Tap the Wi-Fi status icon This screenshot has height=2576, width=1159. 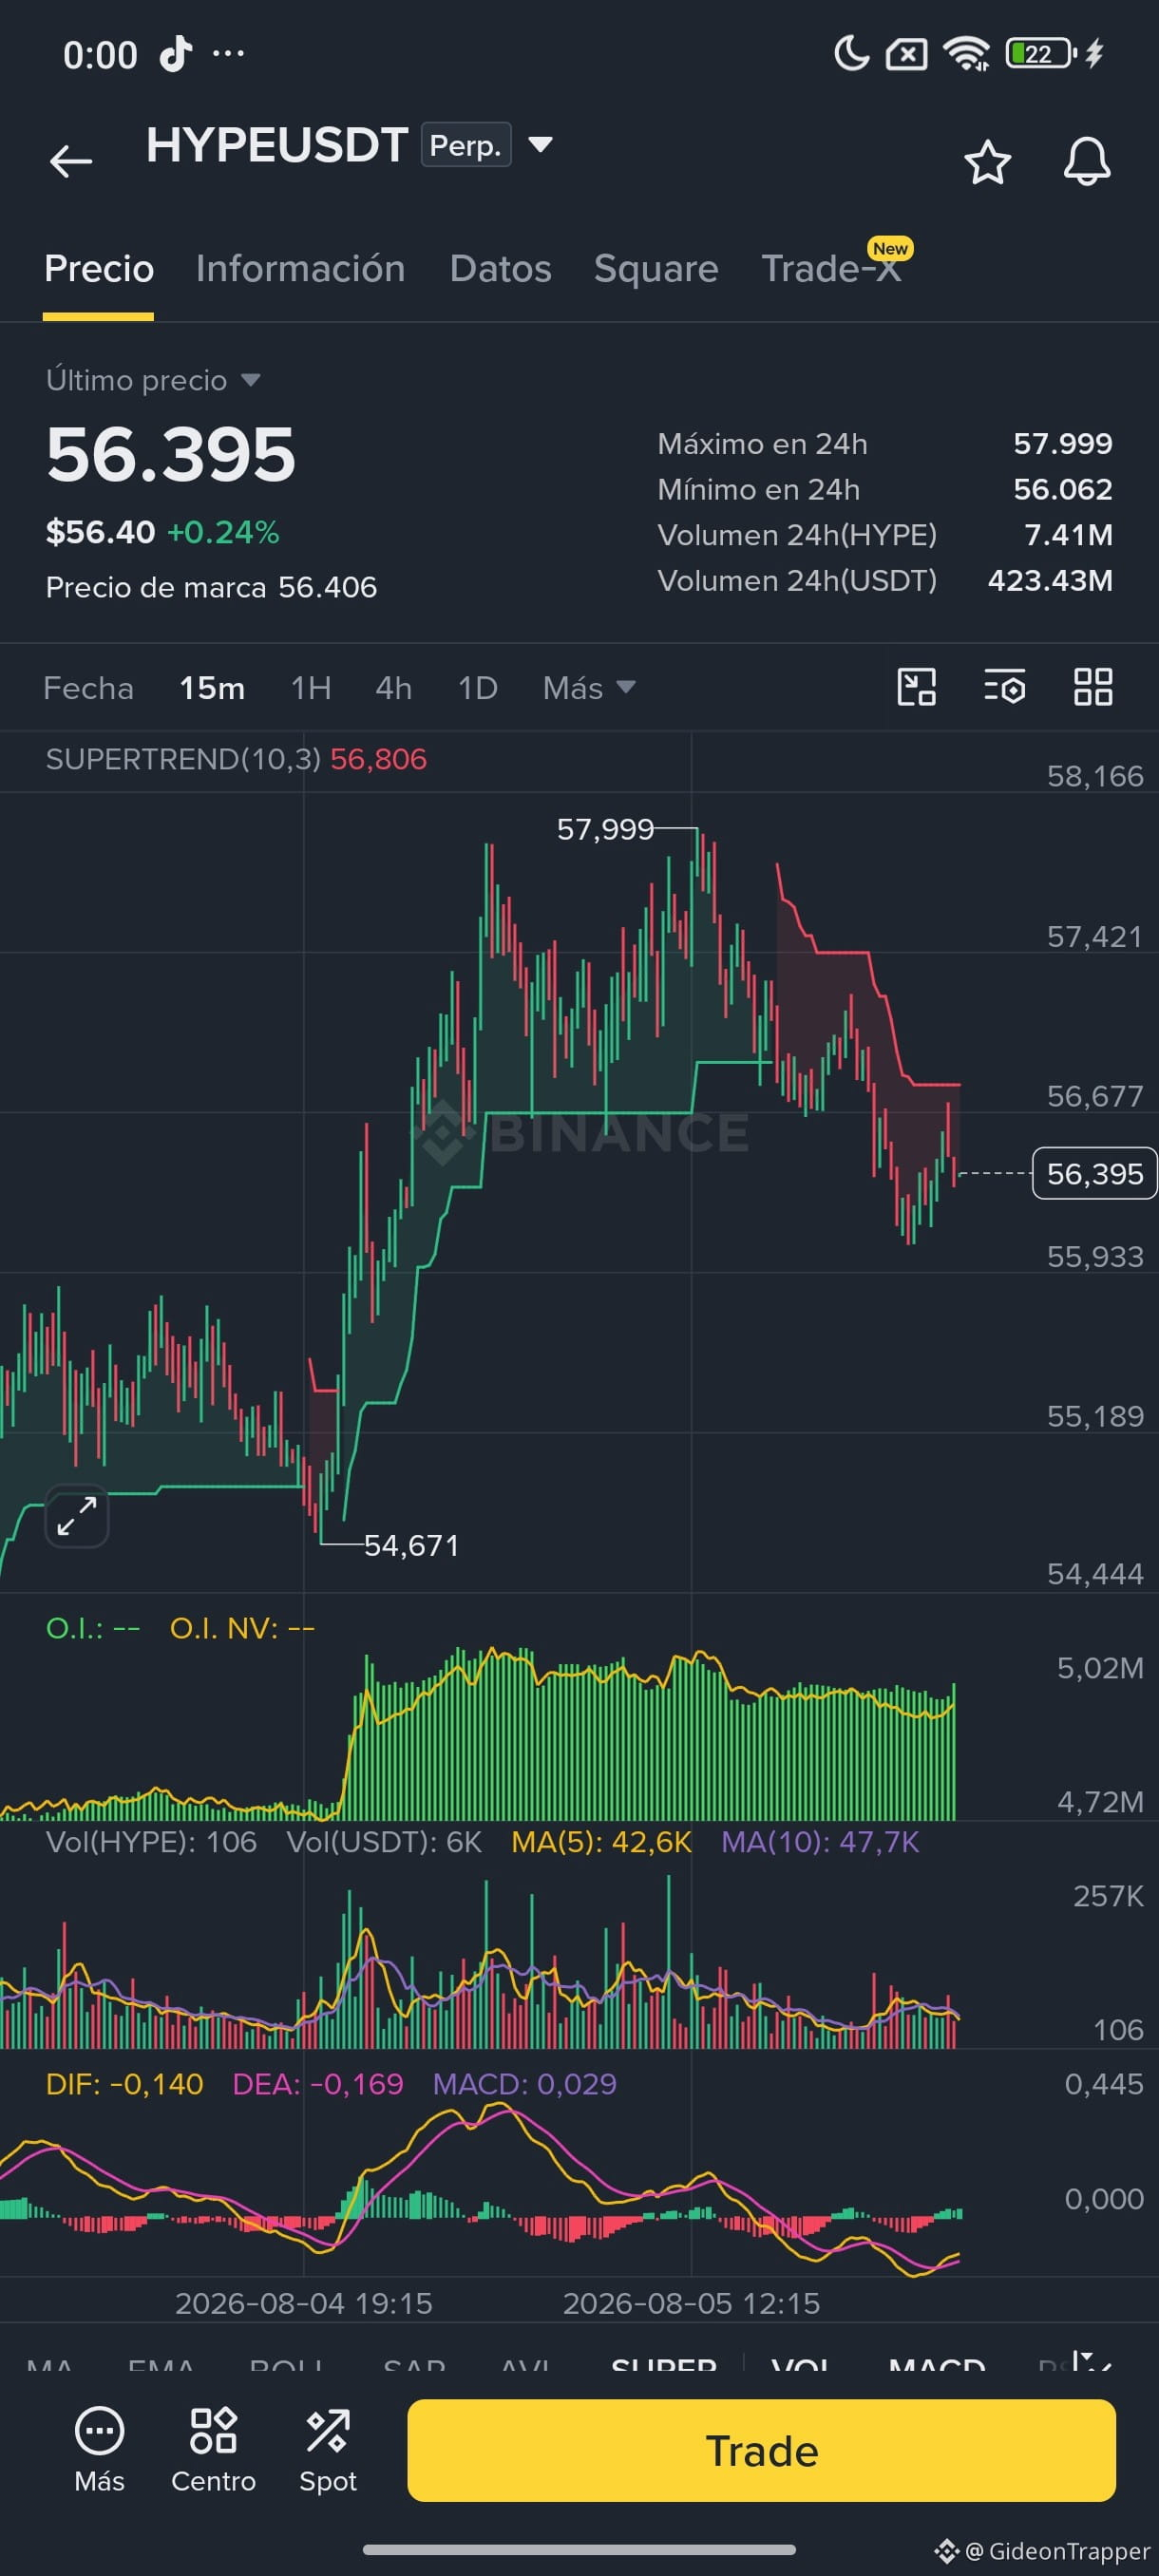click(966, 53)
